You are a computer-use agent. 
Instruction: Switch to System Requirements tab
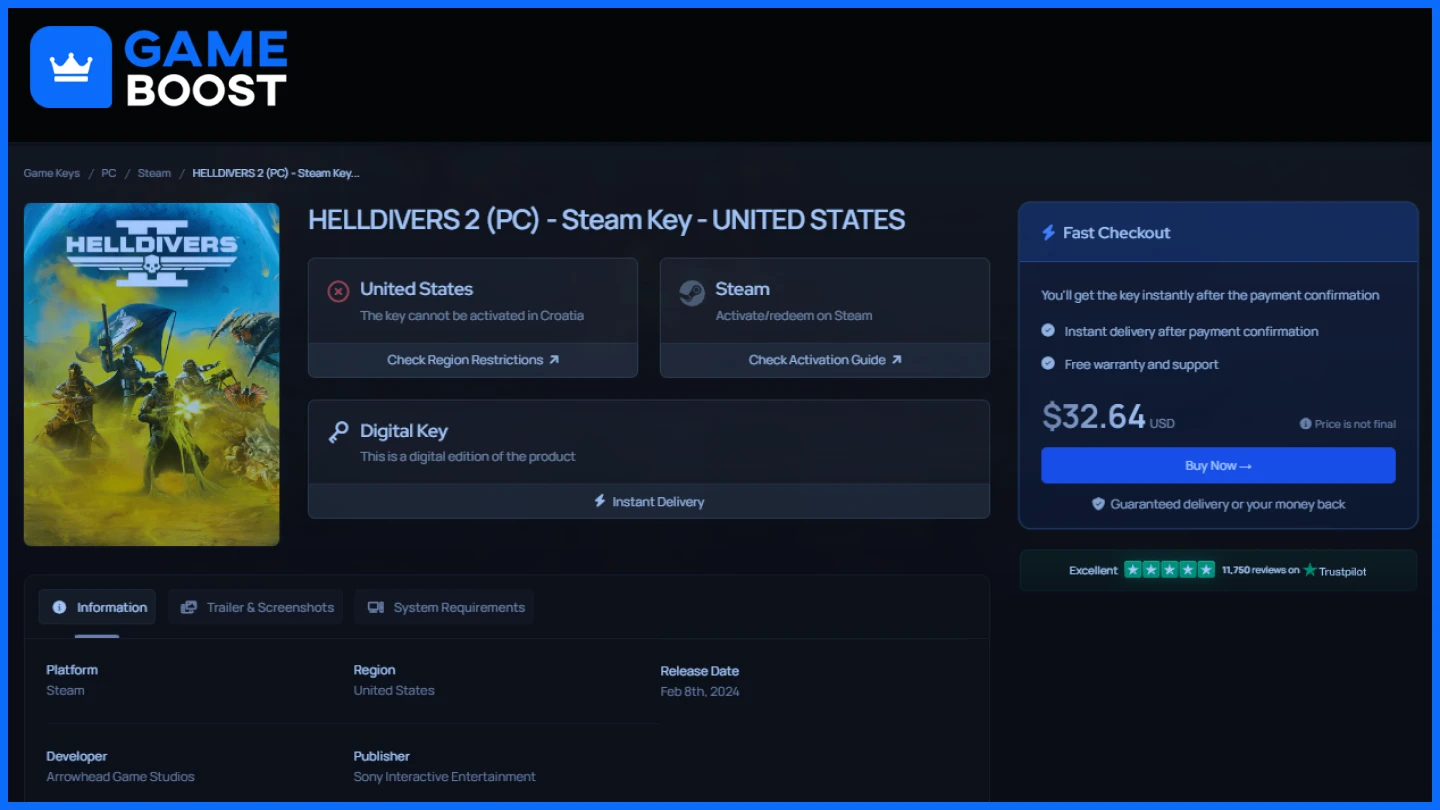click(x=444, y=607)
